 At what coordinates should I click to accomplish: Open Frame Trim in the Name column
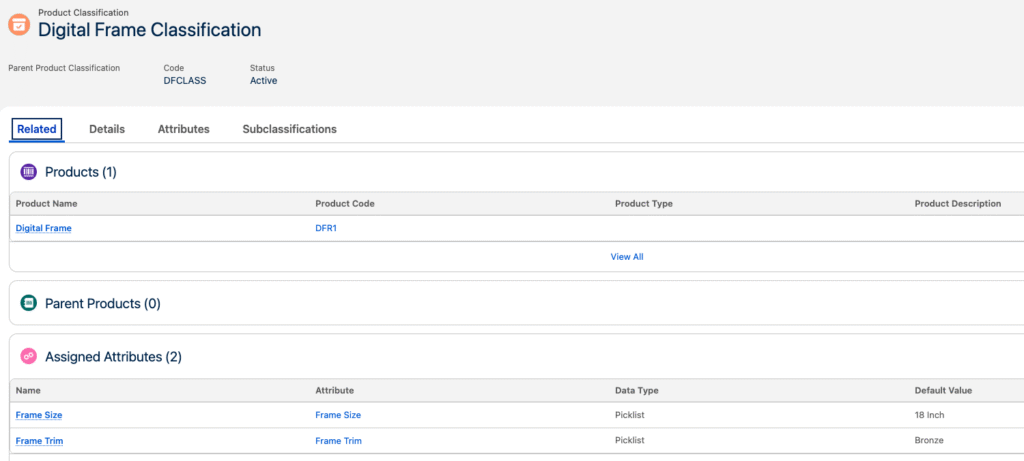tap(39, 441)
